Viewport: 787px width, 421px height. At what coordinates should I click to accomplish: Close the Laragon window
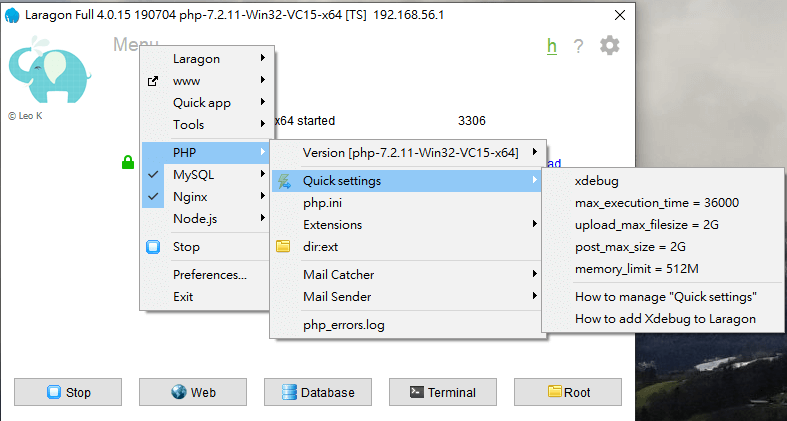tap(620, 16)
